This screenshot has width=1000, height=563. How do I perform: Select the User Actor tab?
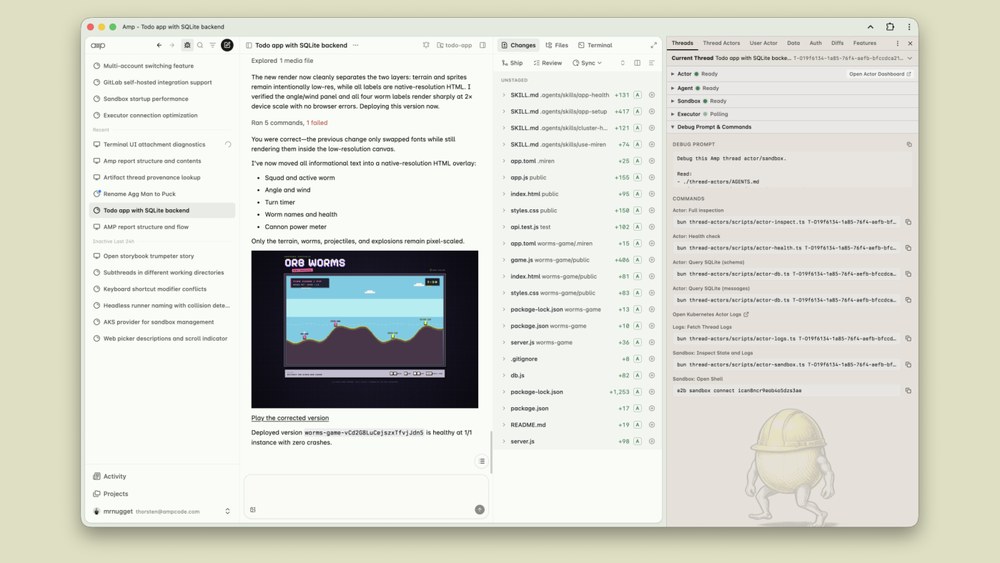[x=763, y=43]
